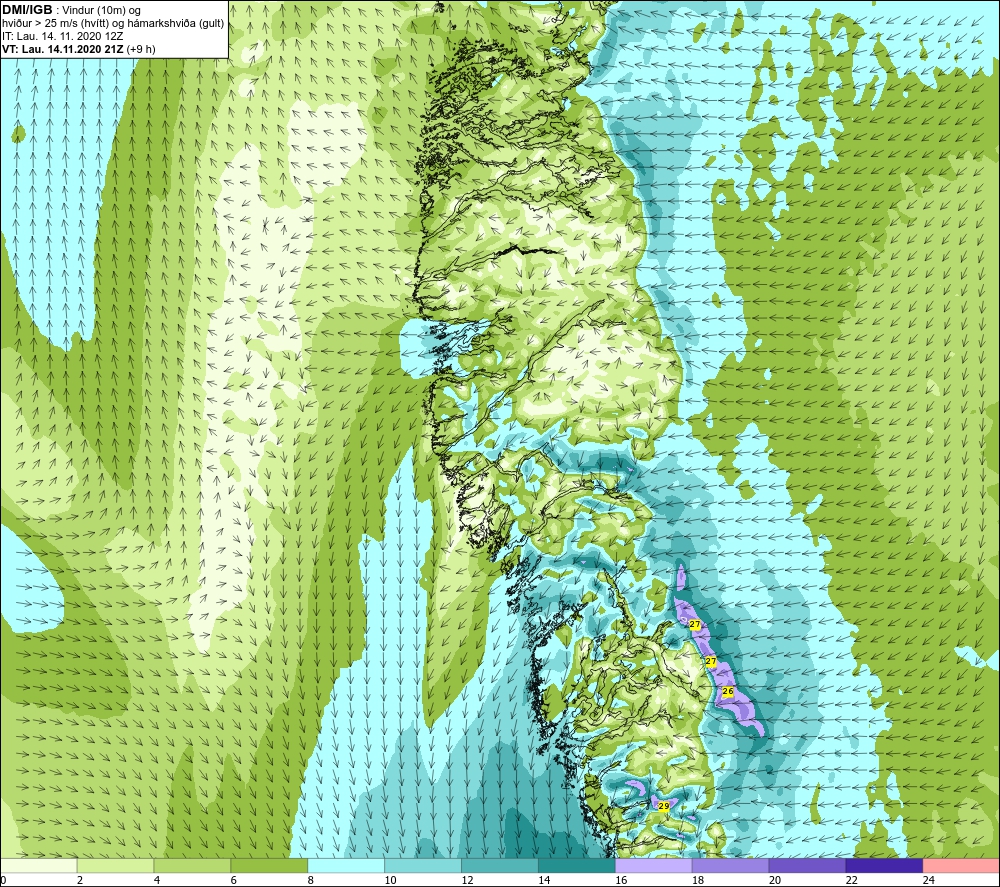Click scale number 18 on the color bar

[698, 880]
